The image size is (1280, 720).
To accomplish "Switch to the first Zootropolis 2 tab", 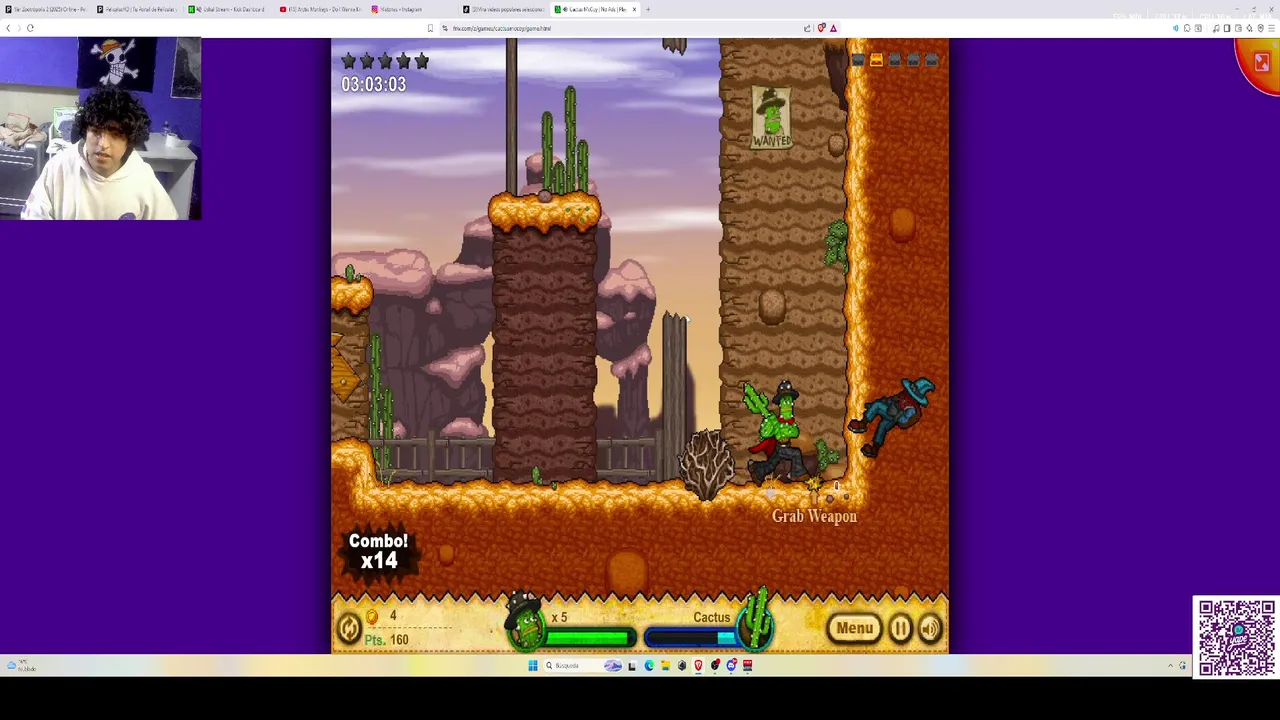I will 46,9.
